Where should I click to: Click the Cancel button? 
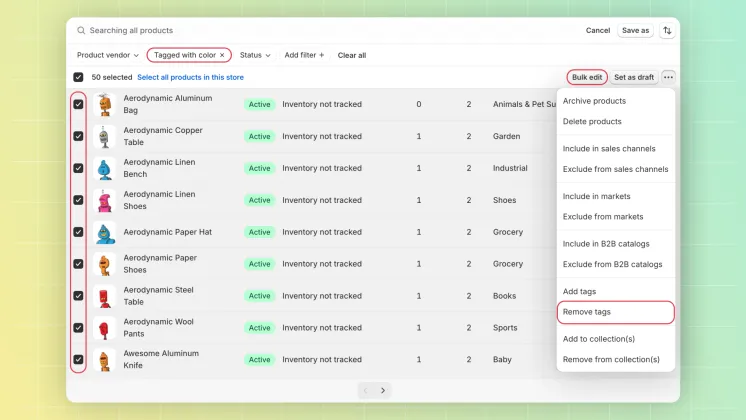click(598, 30)
